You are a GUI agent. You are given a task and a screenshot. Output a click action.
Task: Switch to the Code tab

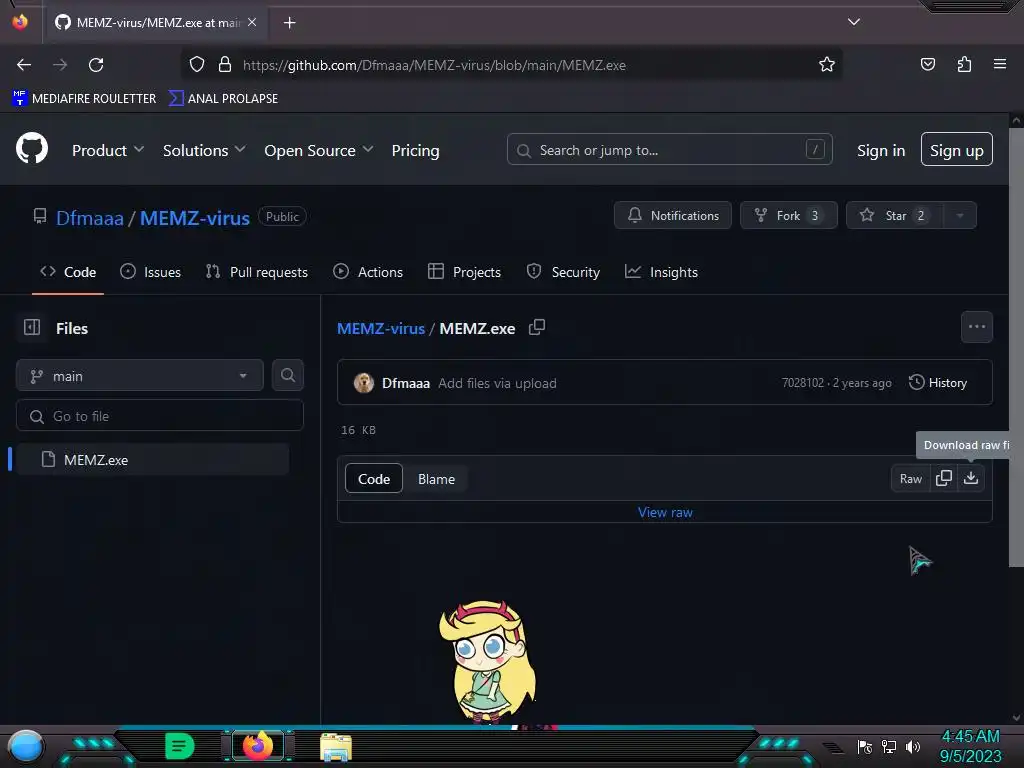68,272
